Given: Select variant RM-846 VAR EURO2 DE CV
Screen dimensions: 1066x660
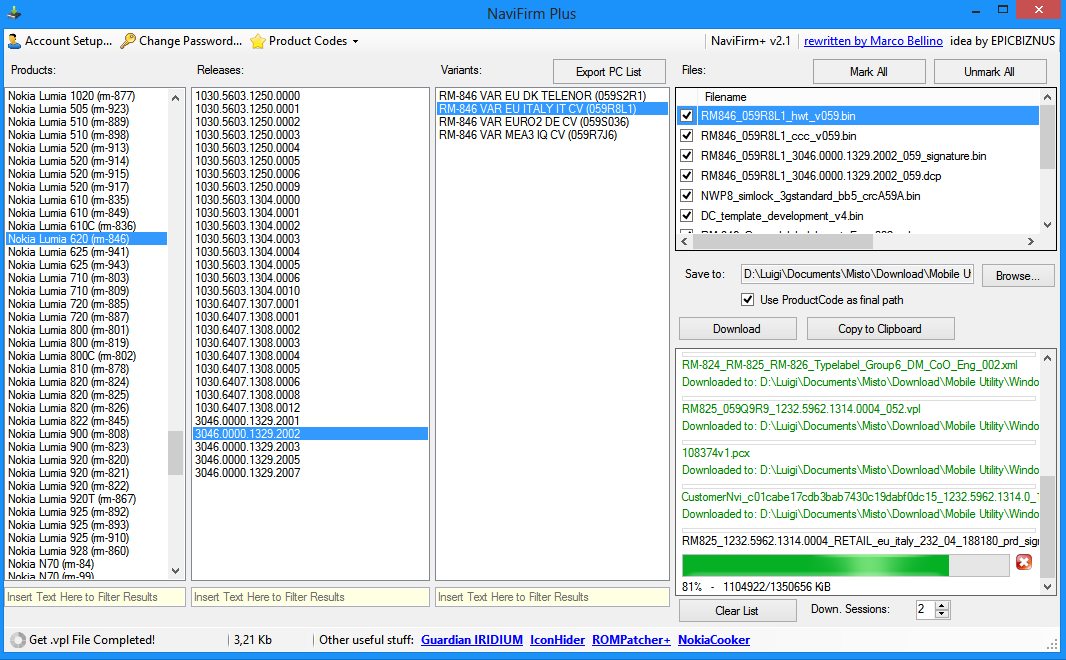Looking at the screenshot, I should click(x=551, y=122).
